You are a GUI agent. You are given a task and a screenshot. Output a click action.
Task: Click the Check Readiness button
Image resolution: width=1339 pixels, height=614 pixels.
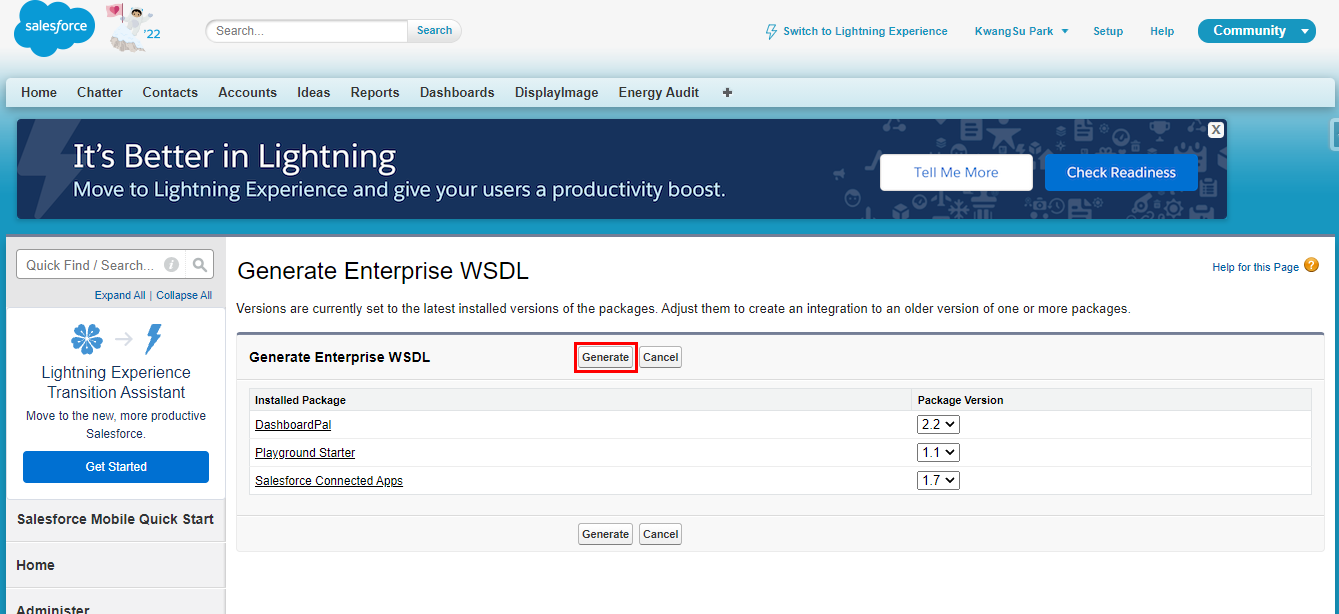point(1121,172)
